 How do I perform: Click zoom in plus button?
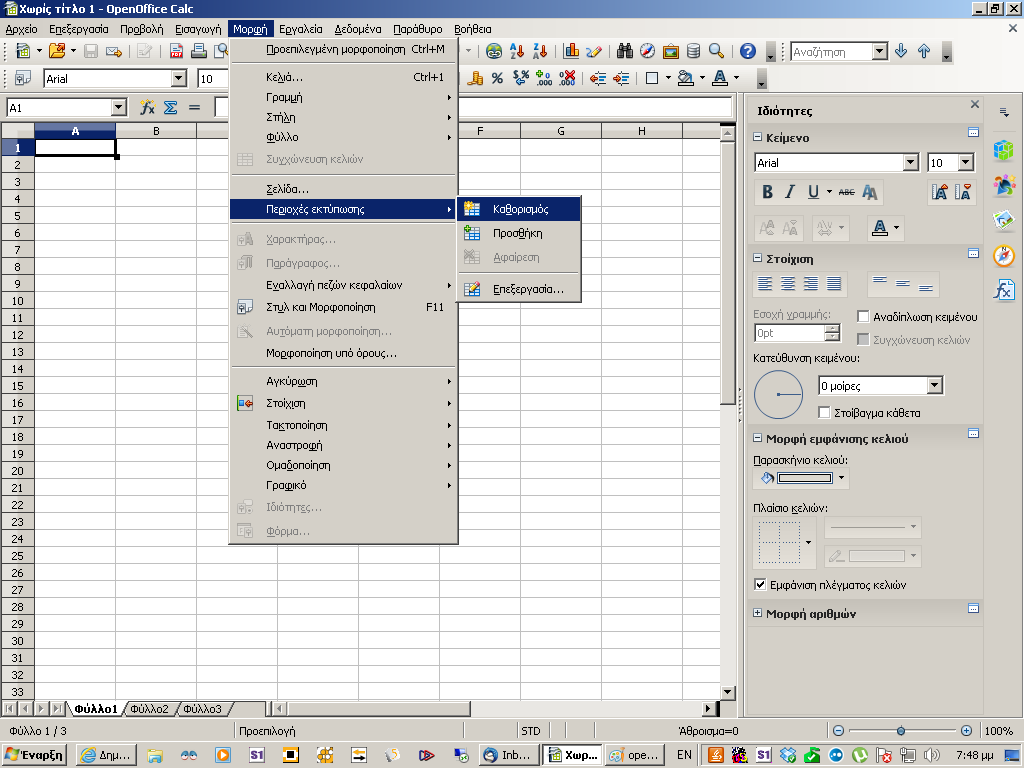(967, 731)
